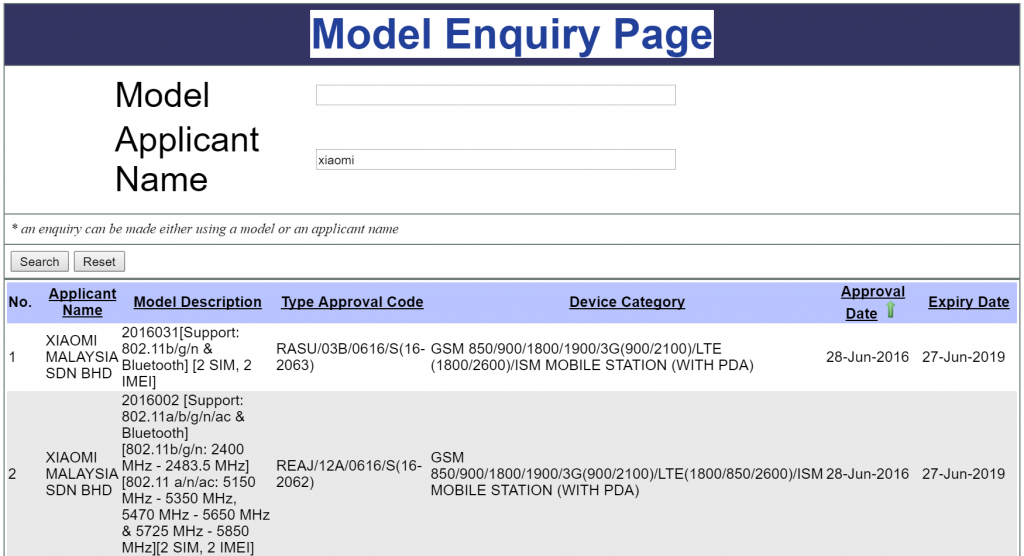Sort by Model Description column header
Viewport: 1024px width, 556px height.
[x=197, y=302]
